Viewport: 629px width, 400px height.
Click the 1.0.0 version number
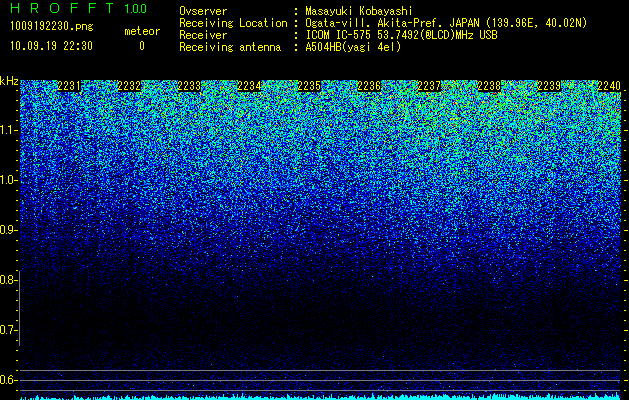coord(135,9)
